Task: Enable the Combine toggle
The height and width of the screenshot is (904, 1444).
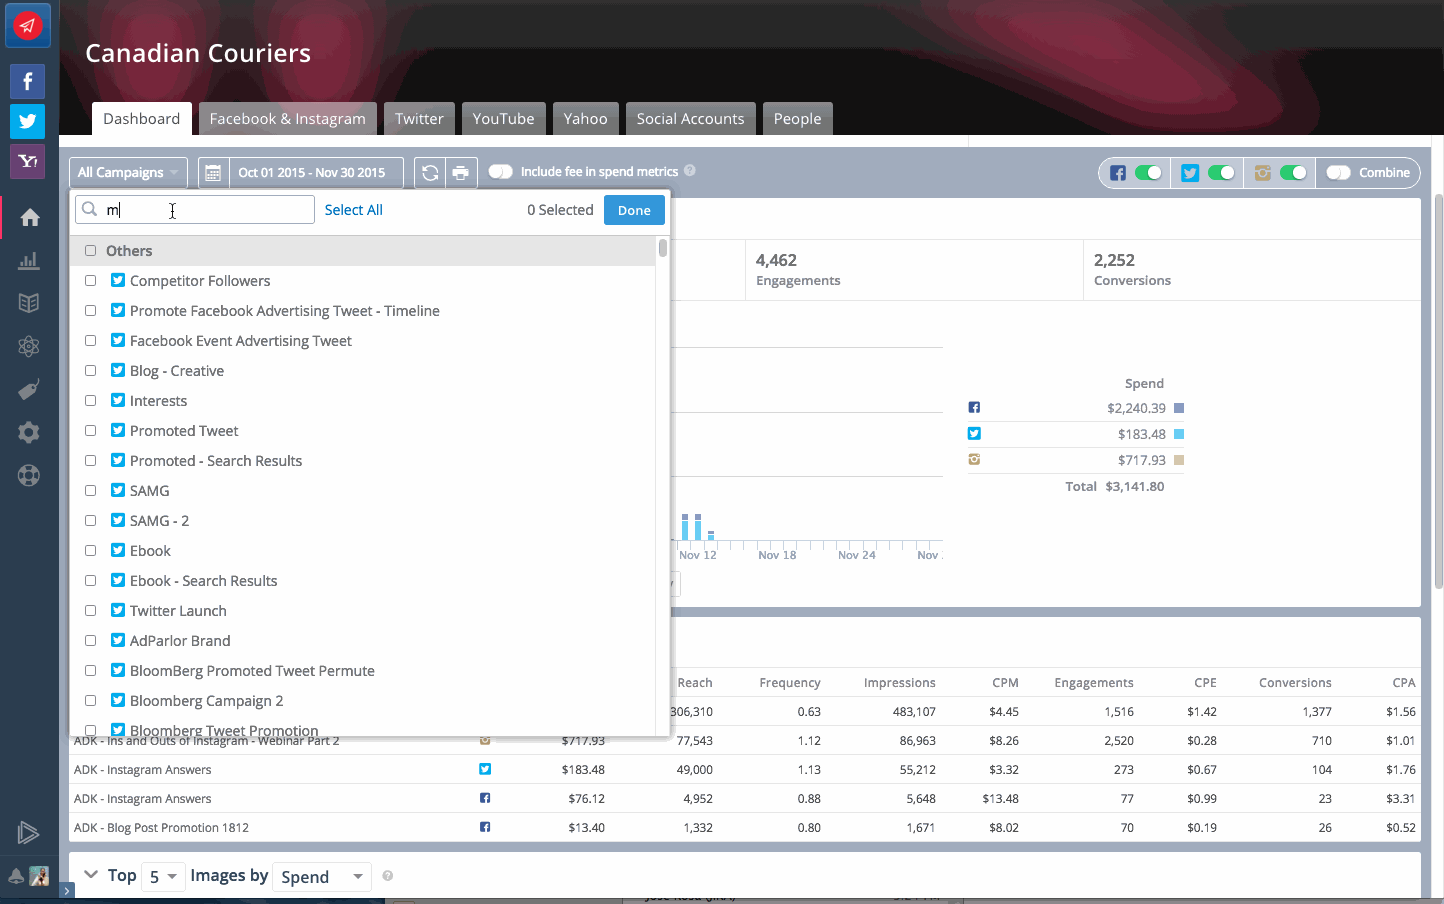Action: [1338, 172]
